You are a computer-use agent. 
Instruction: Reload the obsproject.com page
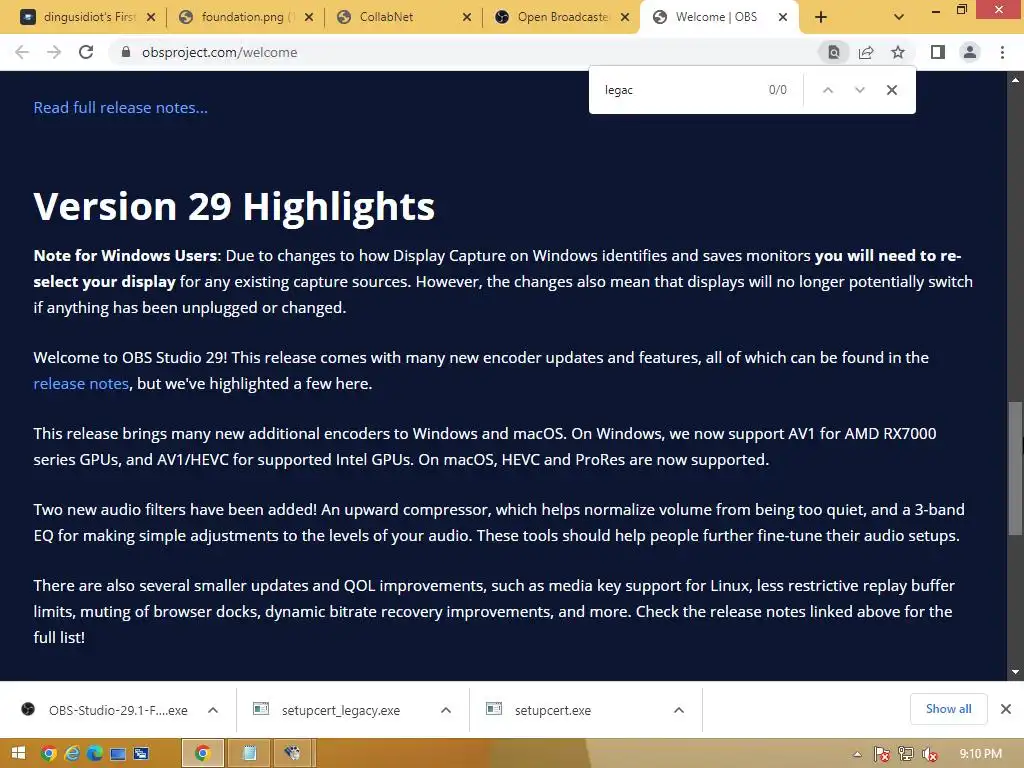(x=86, y=52)
